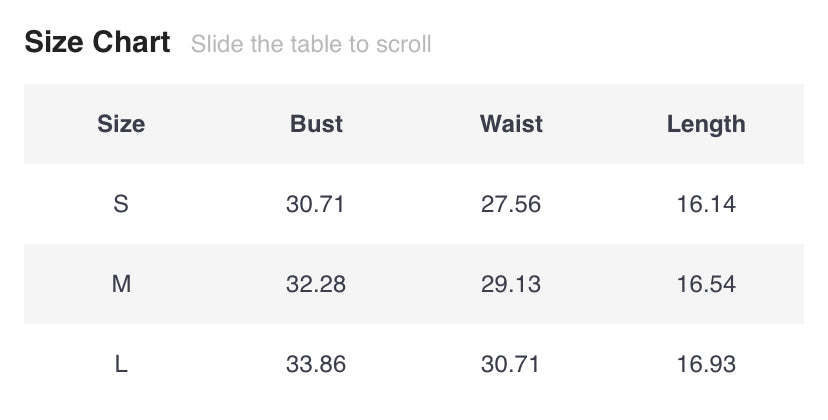Click waist value 29.13 for size M
This screenshot has width=828, height=420.
(x=511, y=284)
